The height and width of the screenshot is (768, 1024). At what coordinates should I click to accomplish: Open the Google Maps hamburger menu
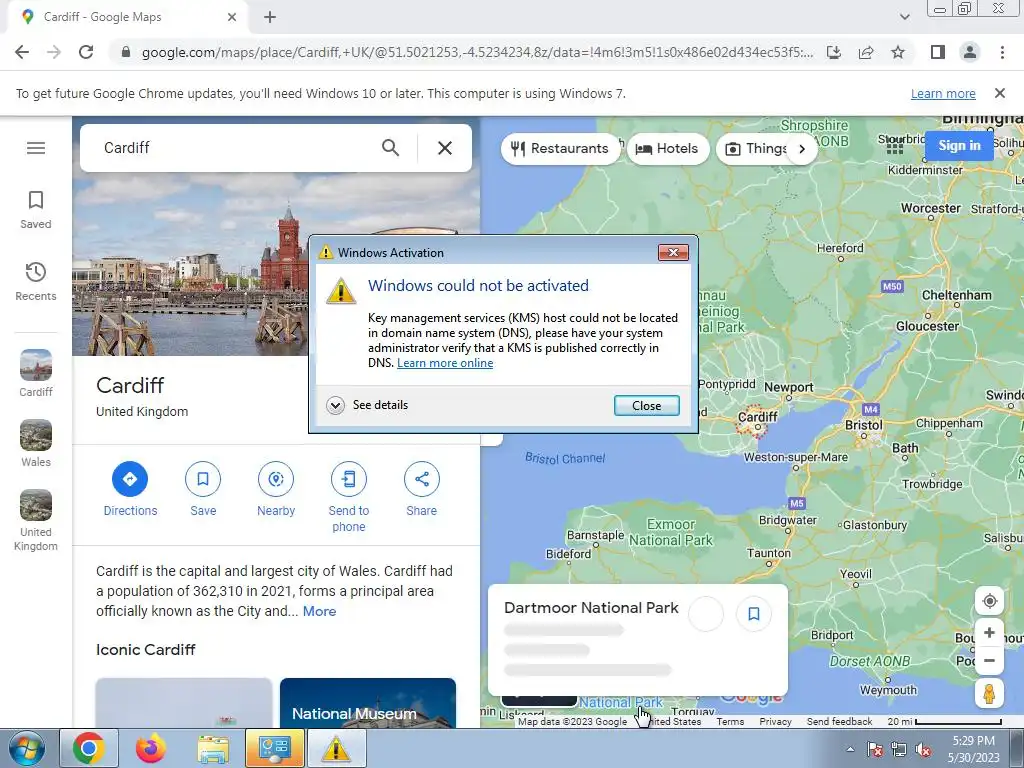tap(36, 148)
